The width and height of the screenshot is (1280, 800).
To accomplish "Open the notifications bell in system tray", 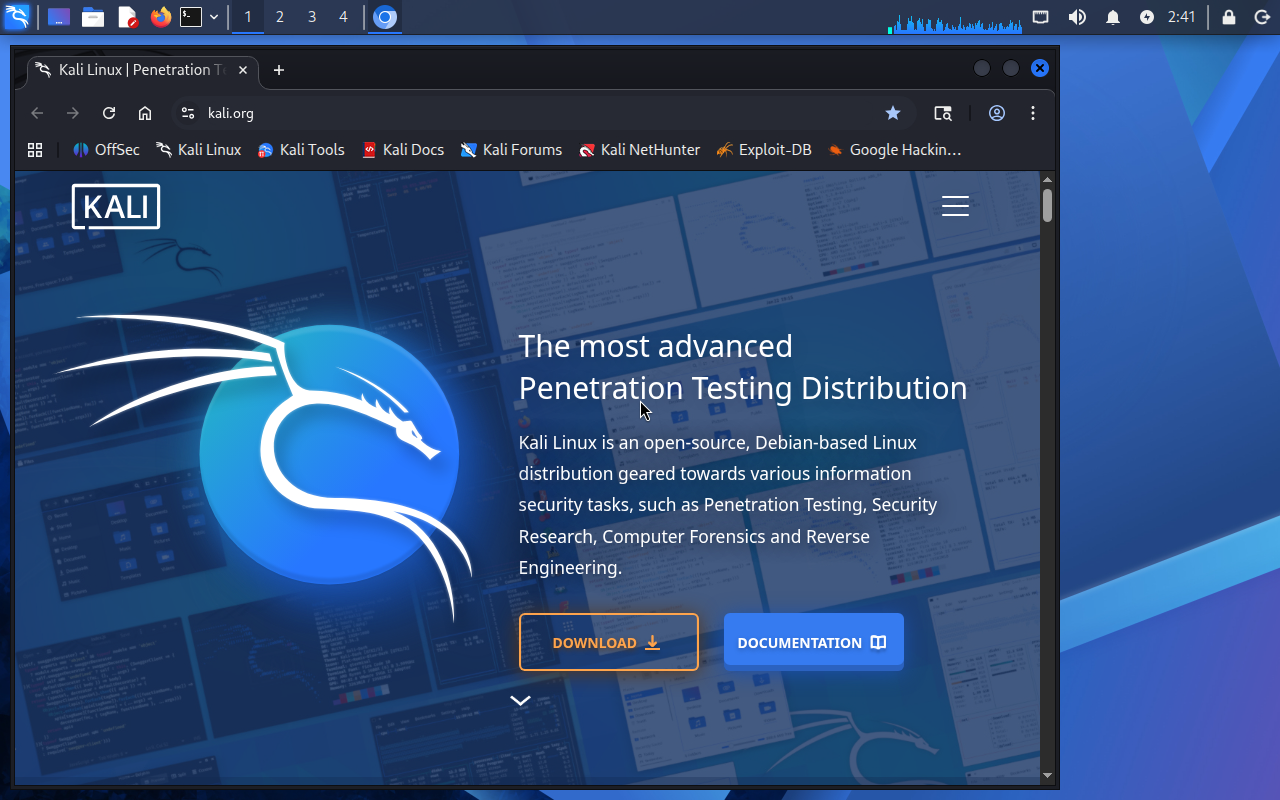I will click(x=1113, y=17).
